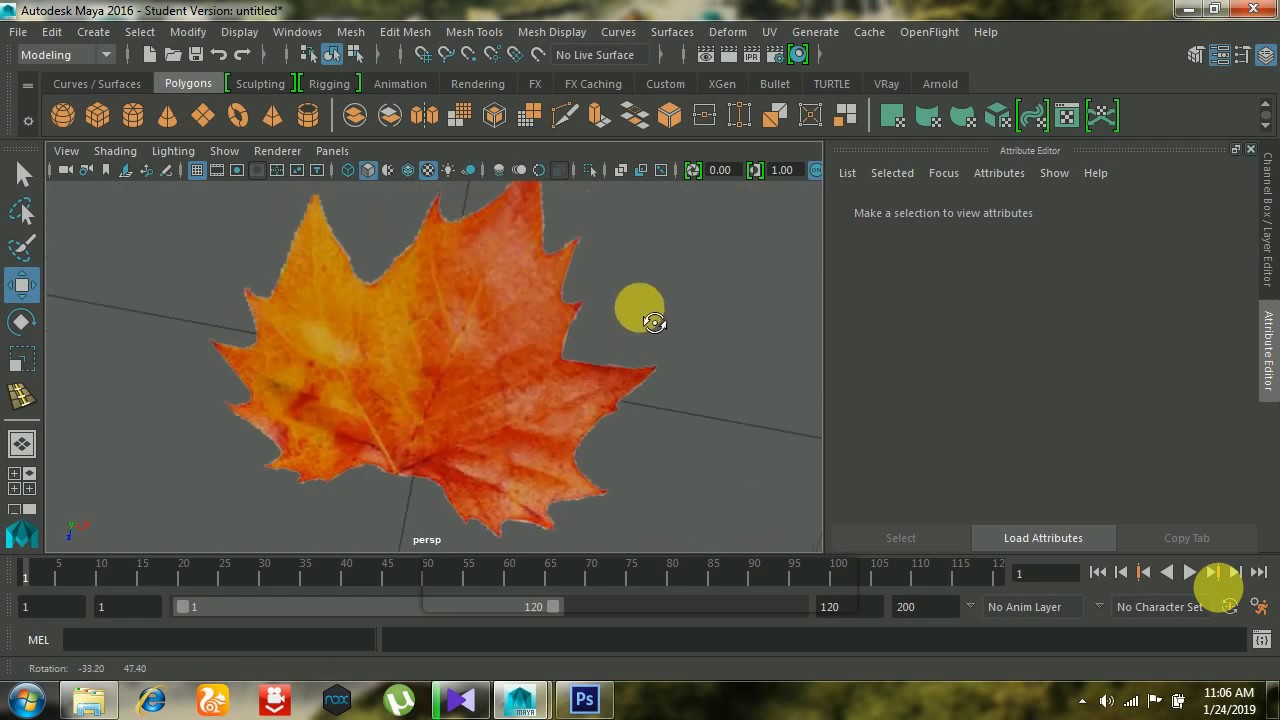The image size is (1280, 720).
Task: Activate the Rotate tool in the toolbox
Action: [22, 322]
